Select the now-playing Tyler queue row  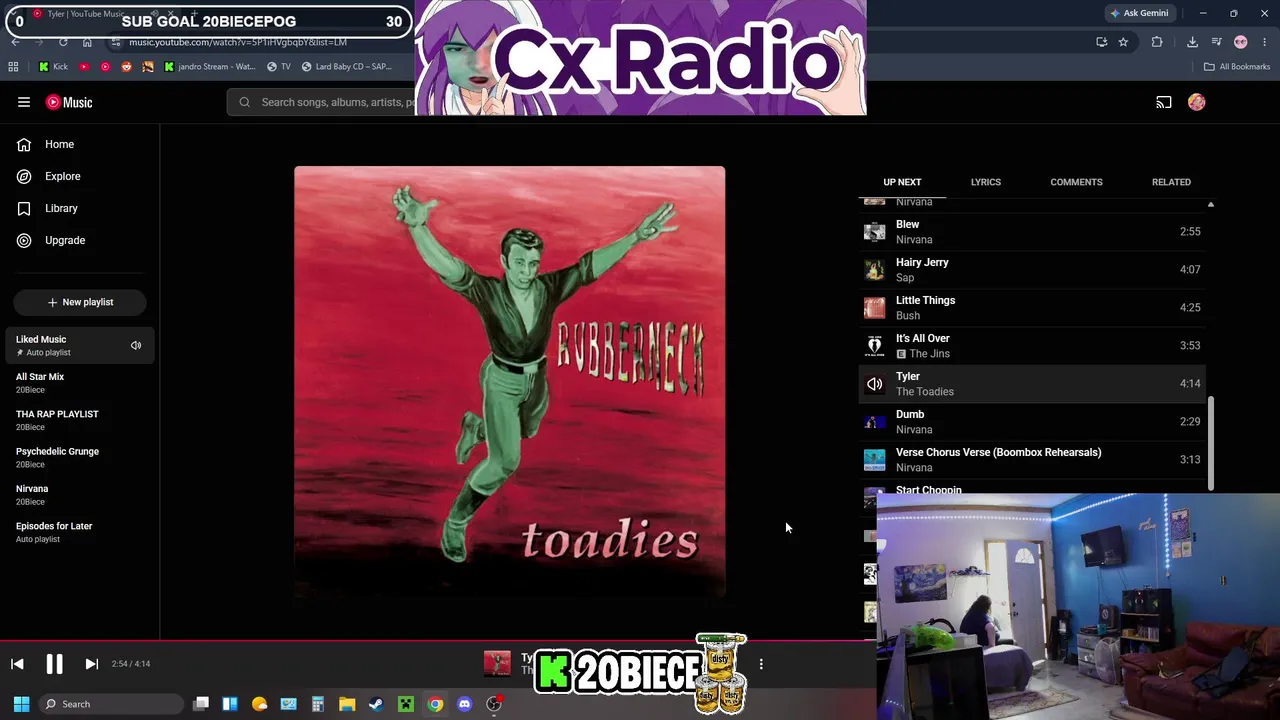point(1033,384)
